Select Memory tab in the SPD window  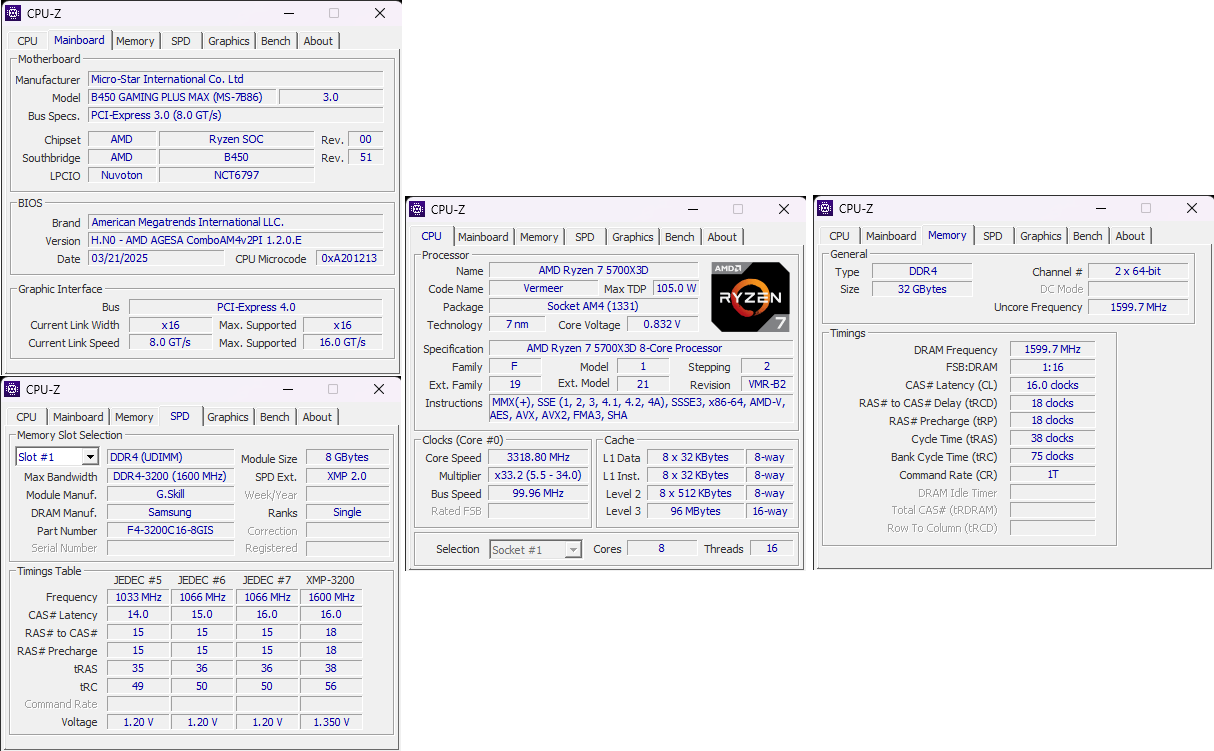click(134, 417)
